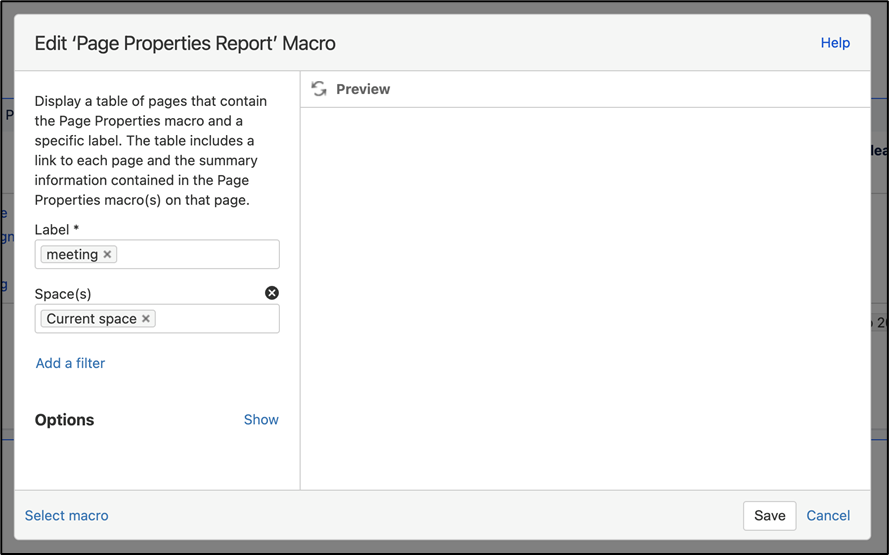889x555 pixels.
Task: Remove the 'Current space' tag
Action: (x=146, y=319)
